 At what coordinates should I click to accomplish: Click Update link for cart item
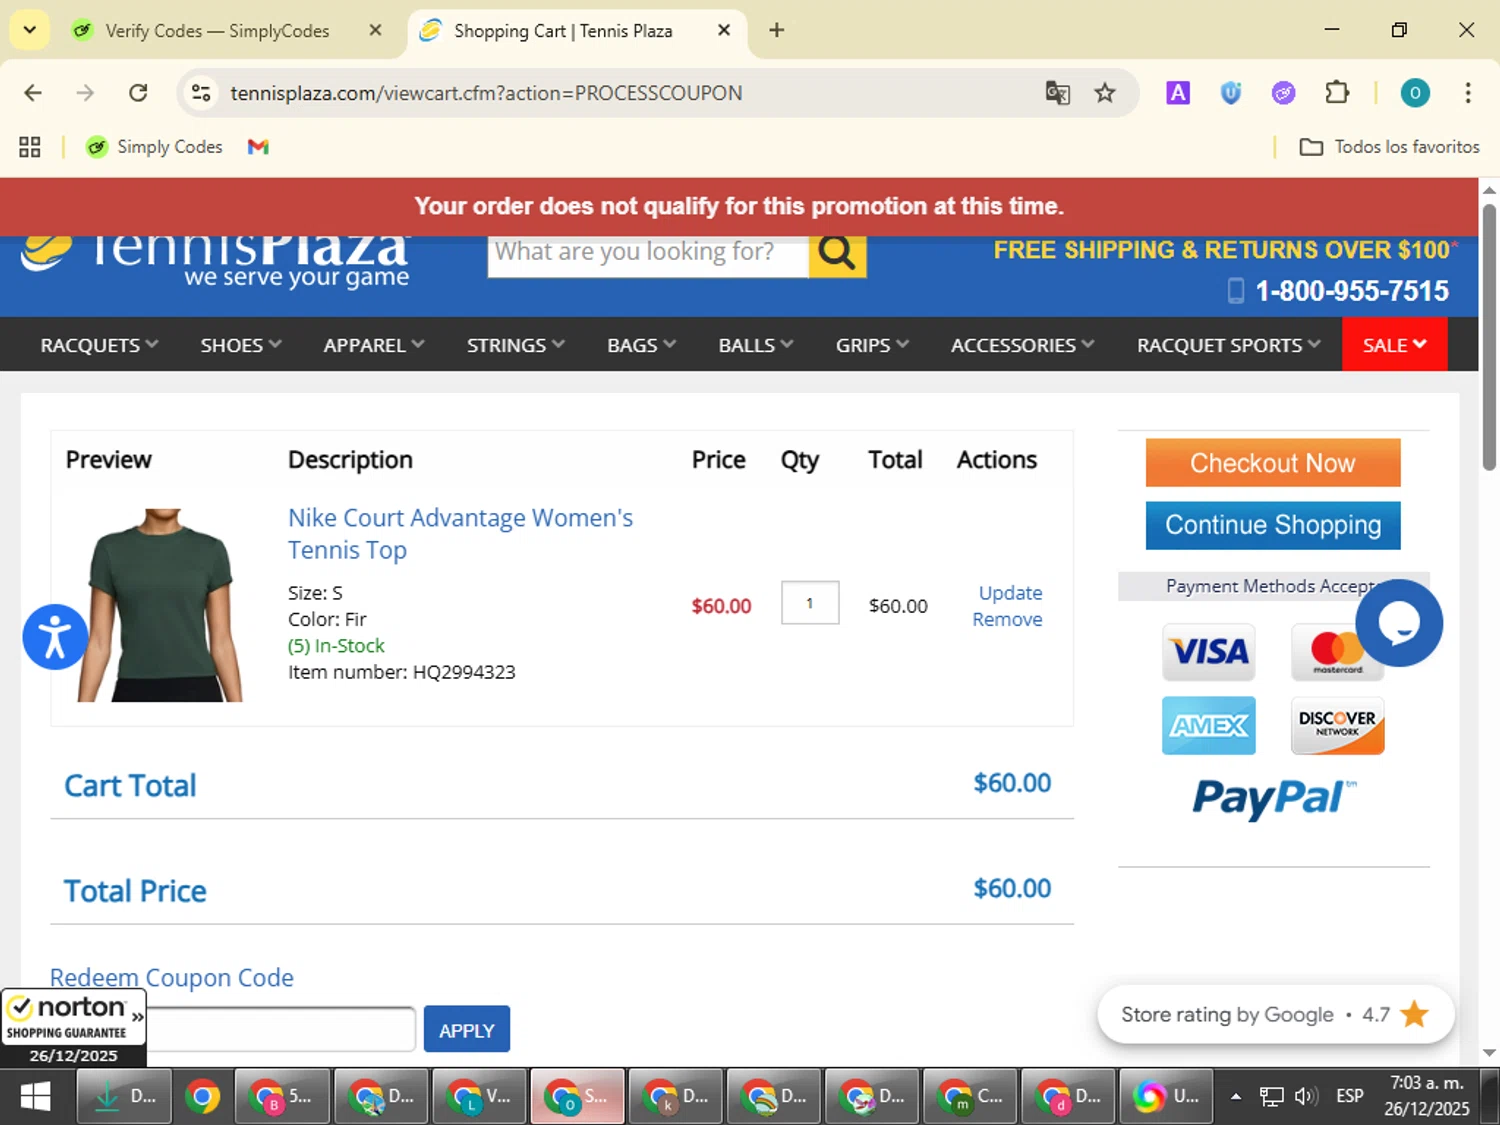coord(1010,593)
